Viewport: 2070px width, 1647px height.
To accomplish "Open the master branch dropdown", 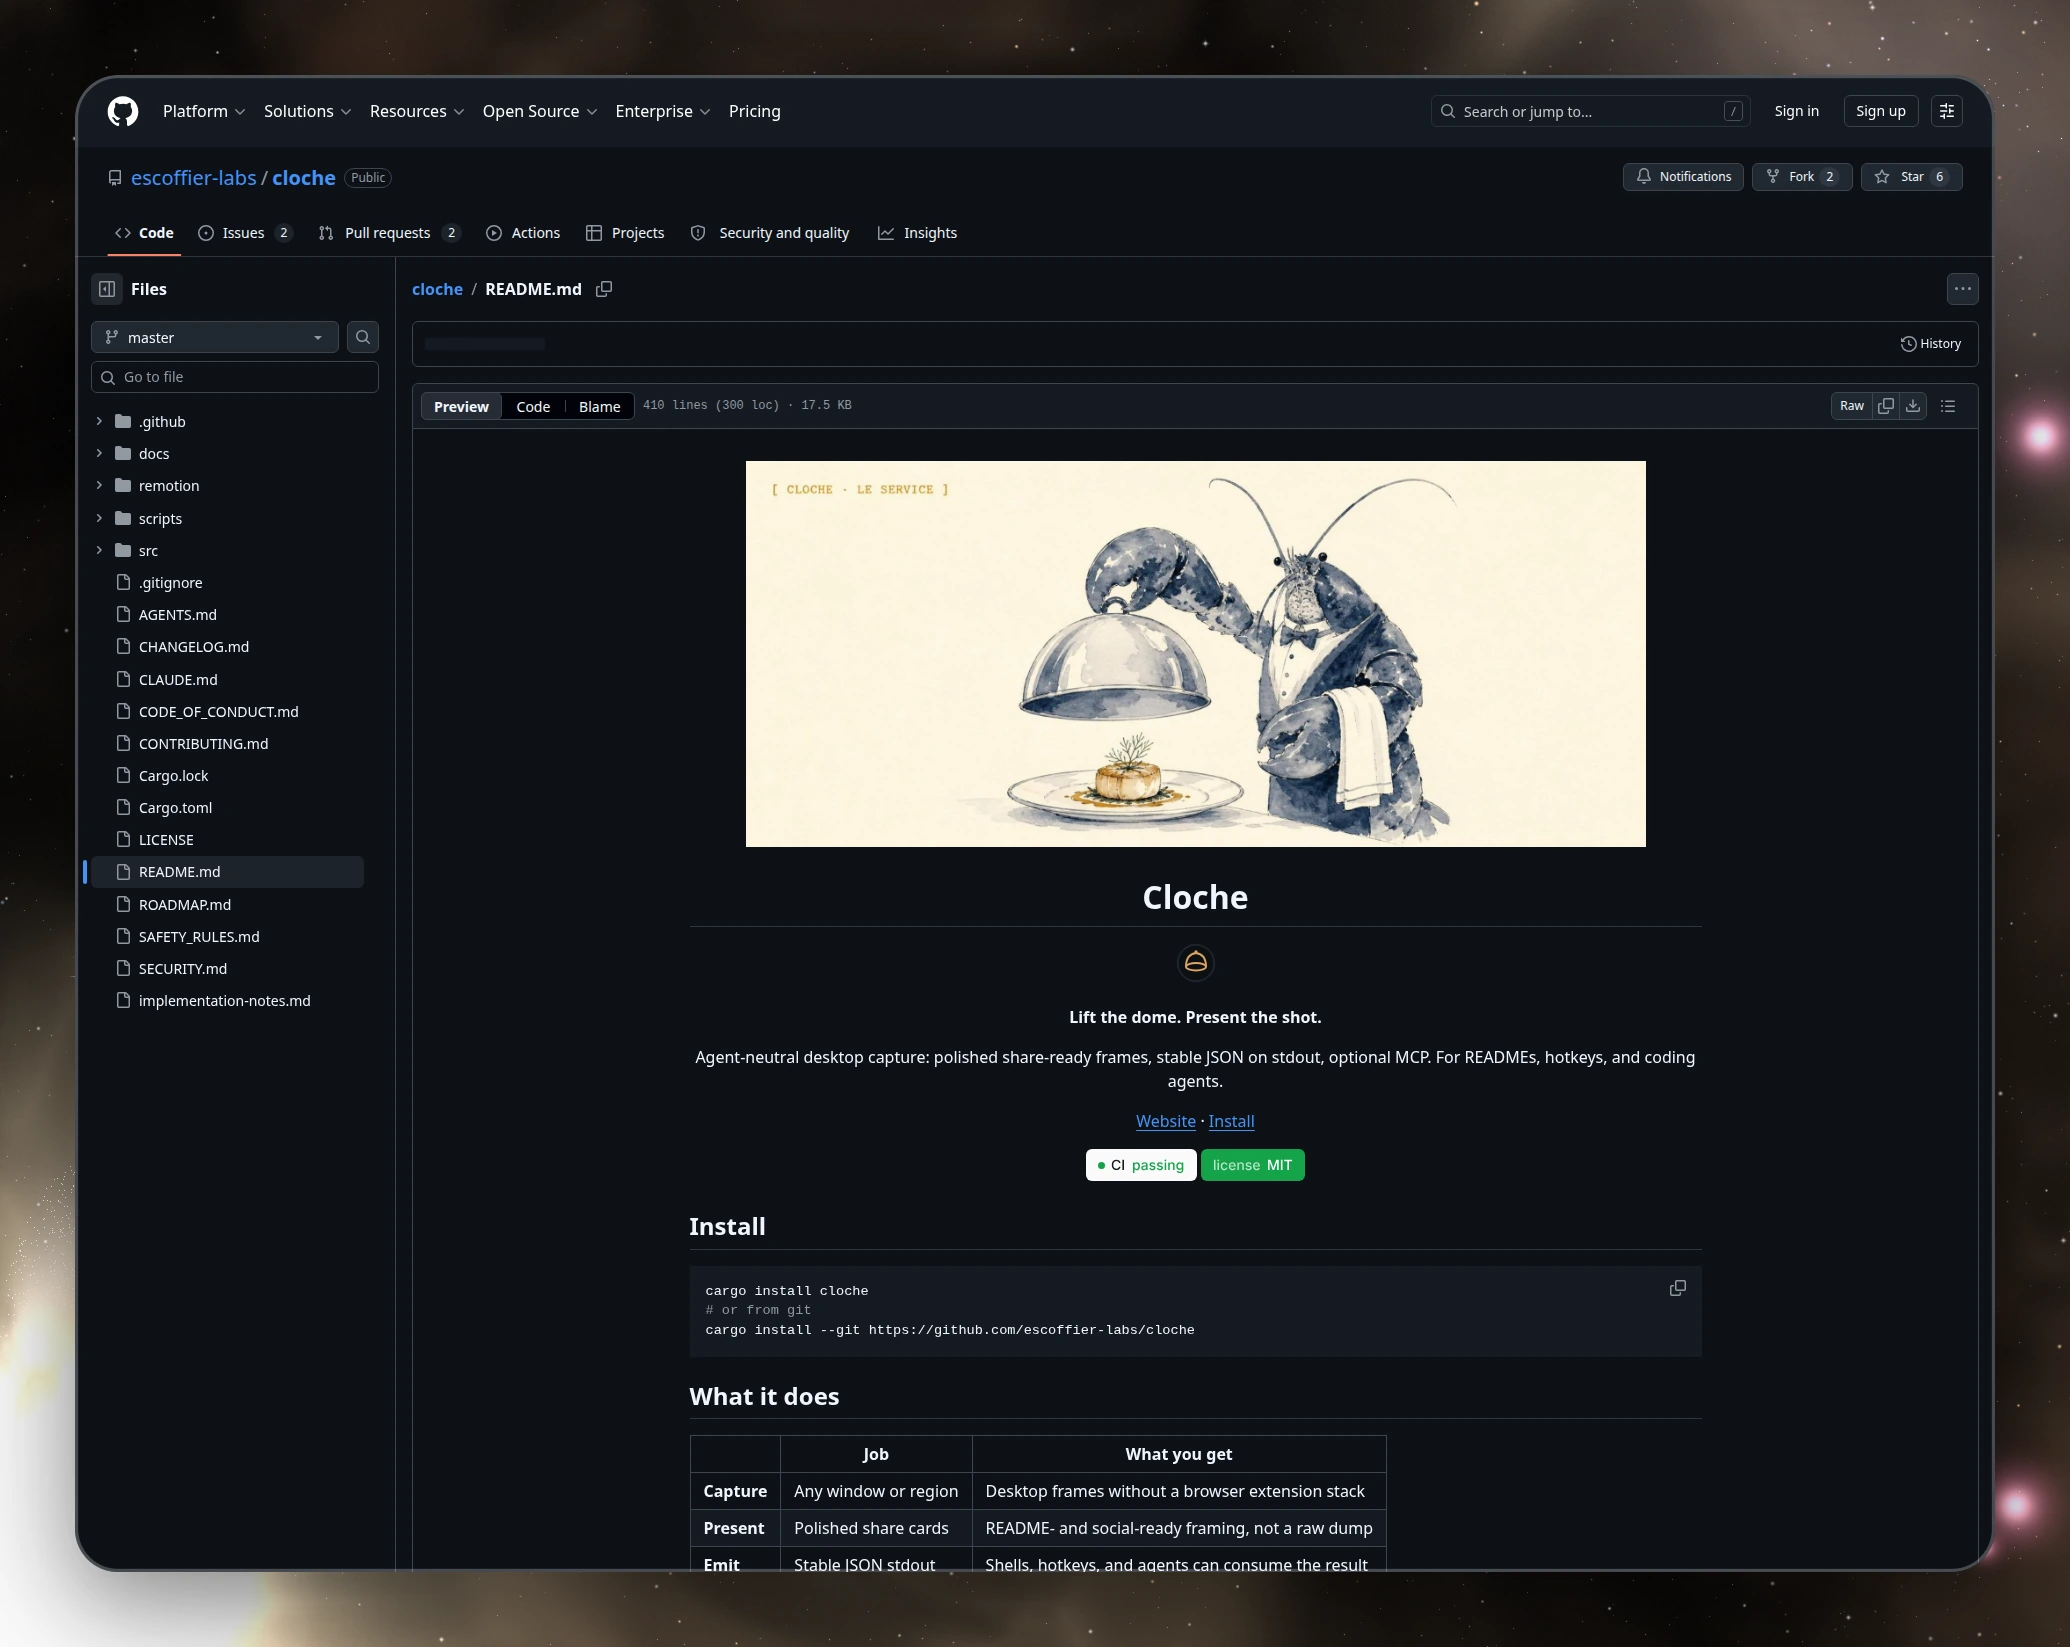I will [215, 337].
